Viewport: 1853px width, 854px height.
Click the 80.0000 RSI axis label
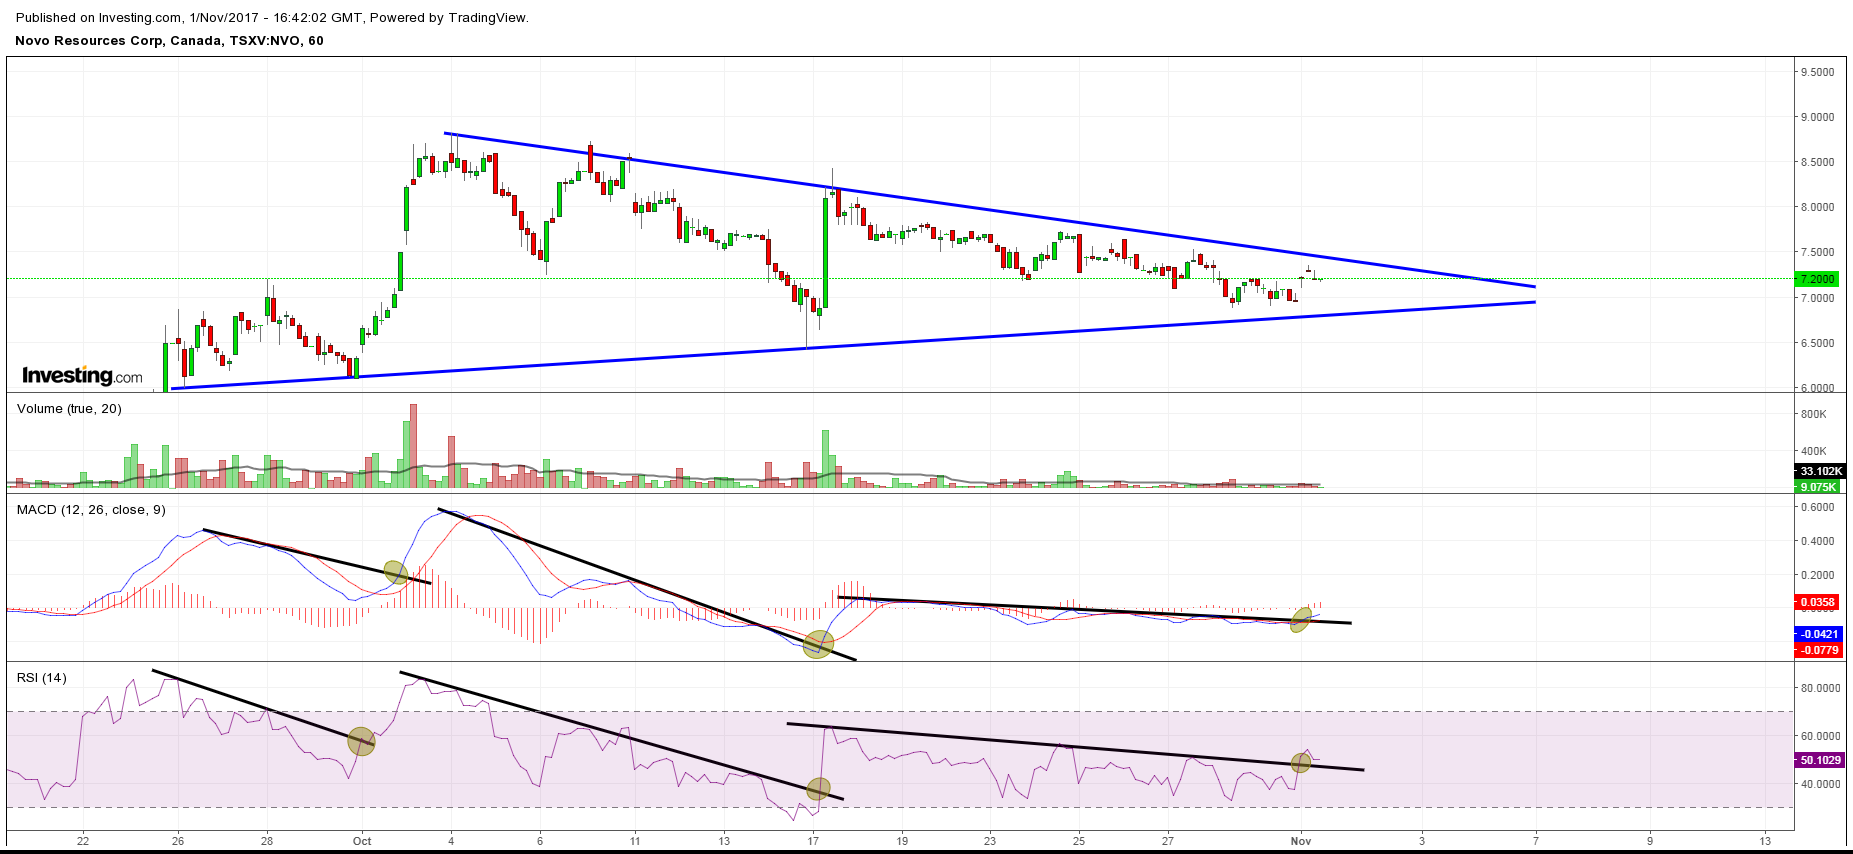click(x=1820, y=688)
